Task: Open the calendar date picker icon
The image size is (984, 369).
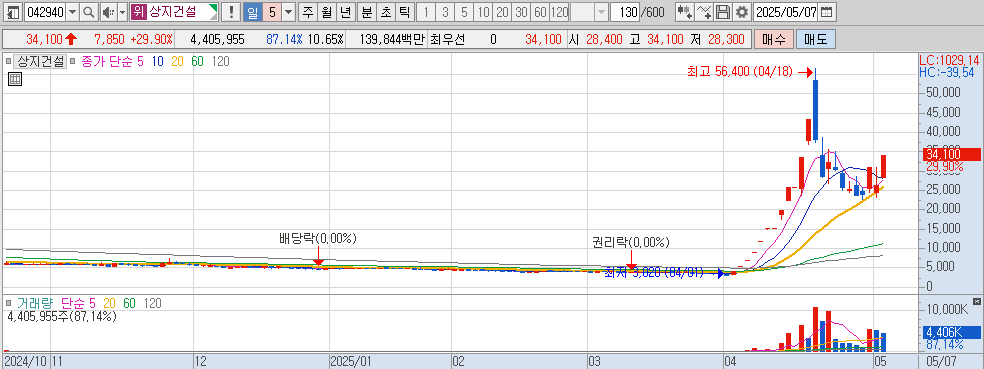Action: [x=827, y=11]
